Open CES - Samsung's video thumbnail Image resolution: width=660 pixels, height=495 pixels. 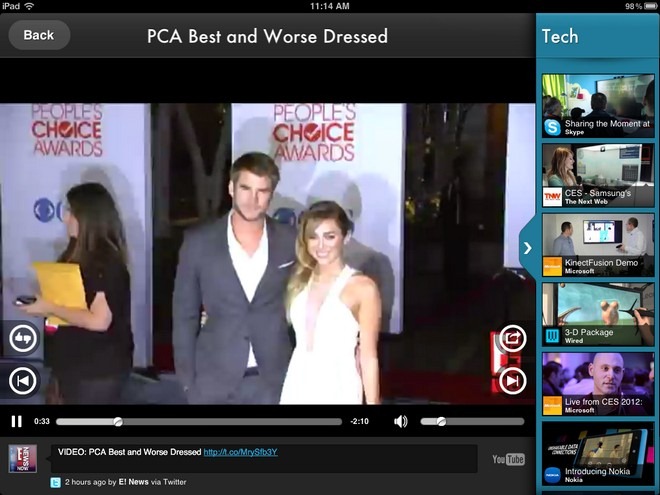[x=598, y=175]
